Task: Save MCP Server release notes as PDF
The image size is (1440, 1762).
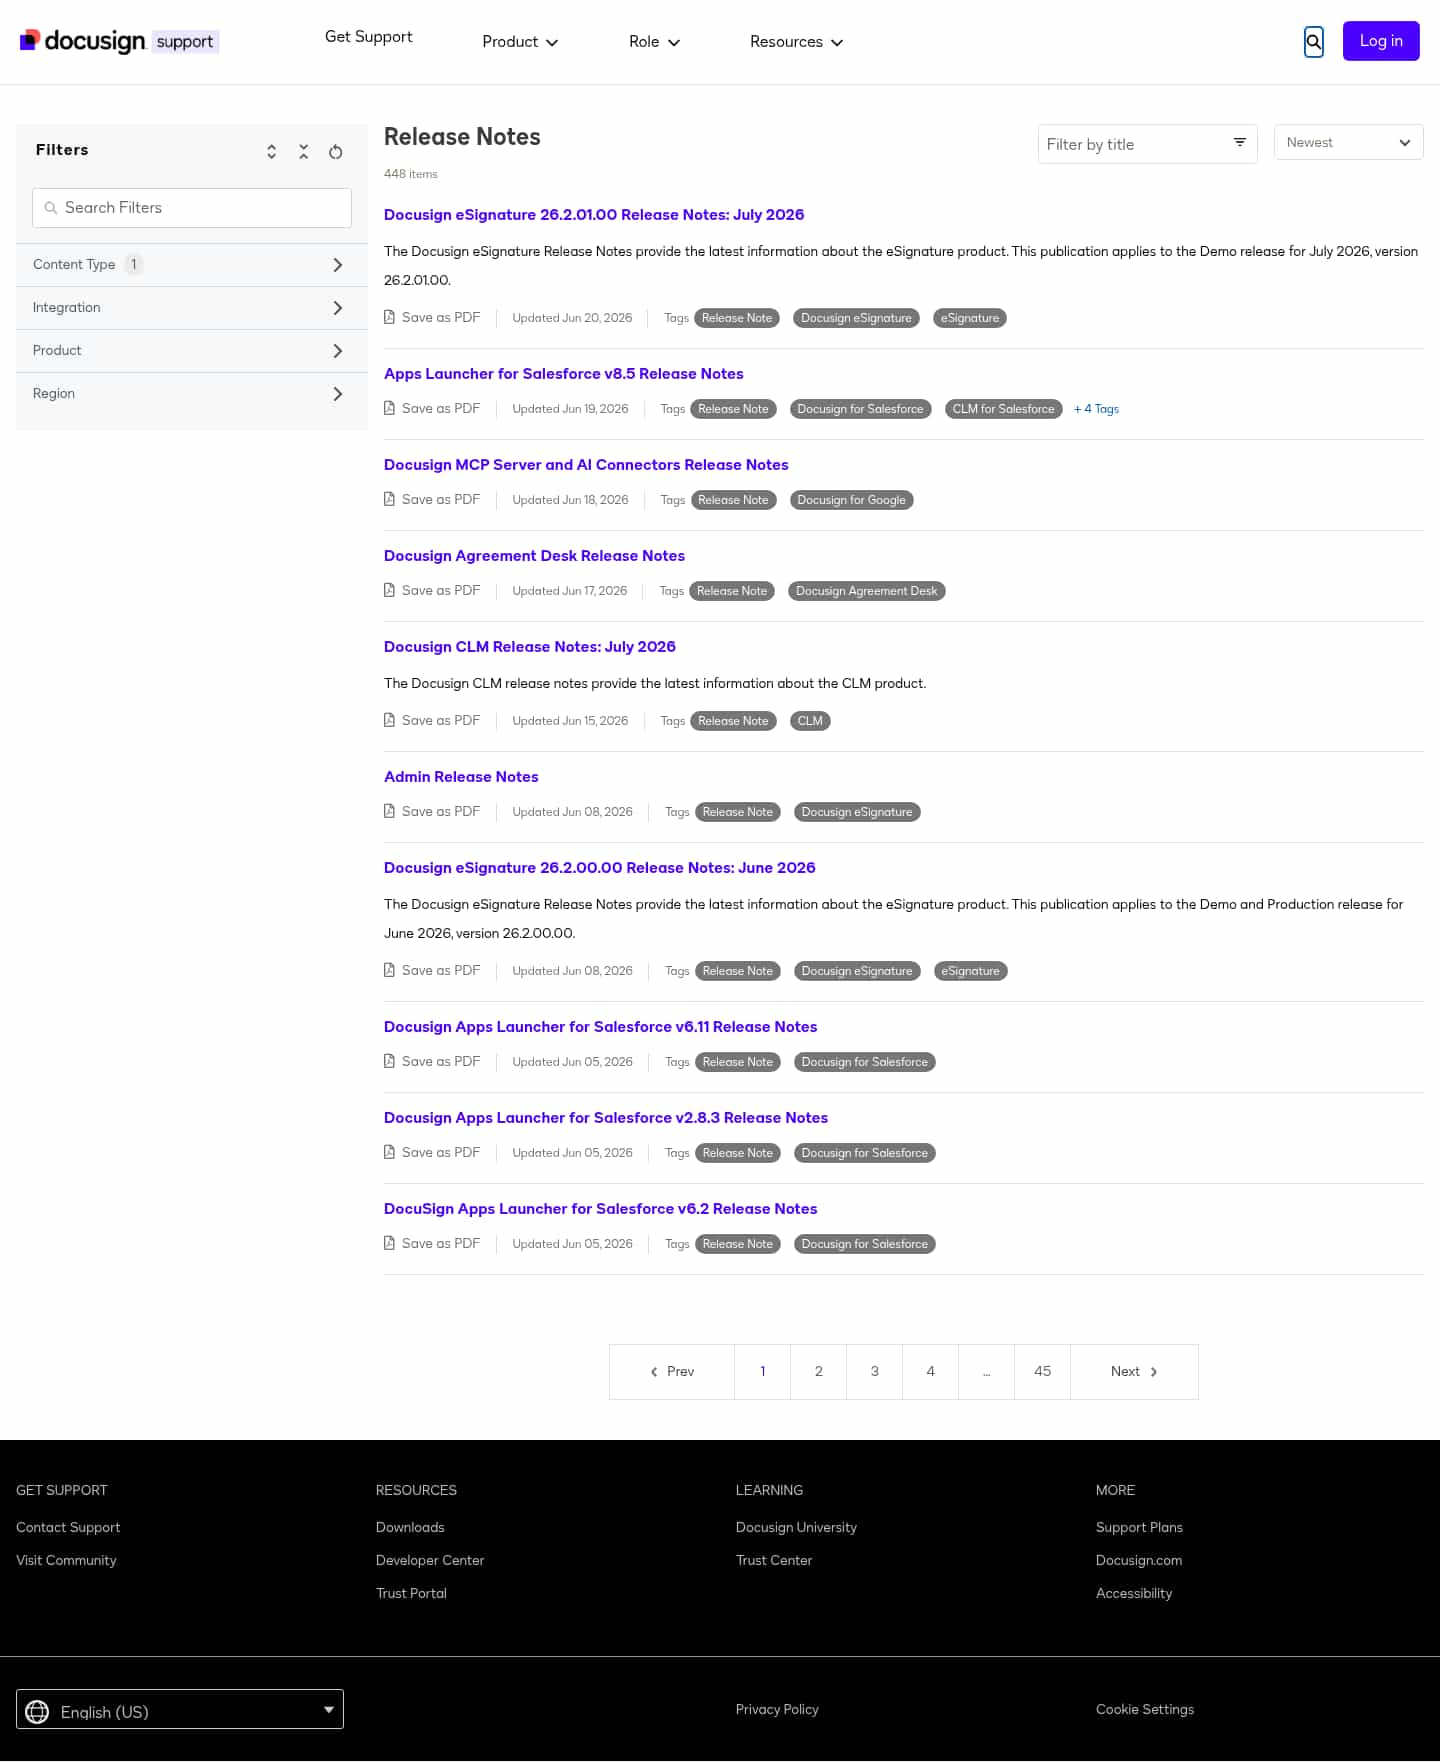Action: tap(432, 500)
